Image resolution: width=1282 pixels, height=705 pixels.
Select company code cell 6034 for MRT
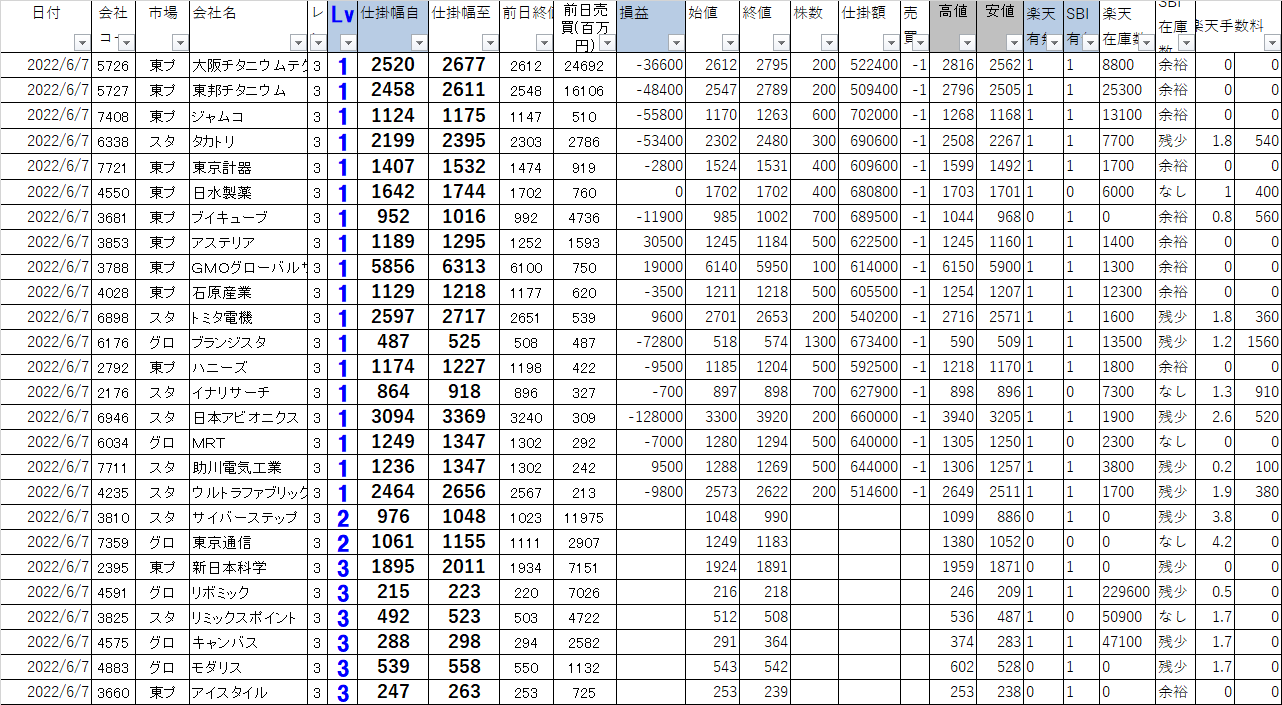[x=114, y=442]
